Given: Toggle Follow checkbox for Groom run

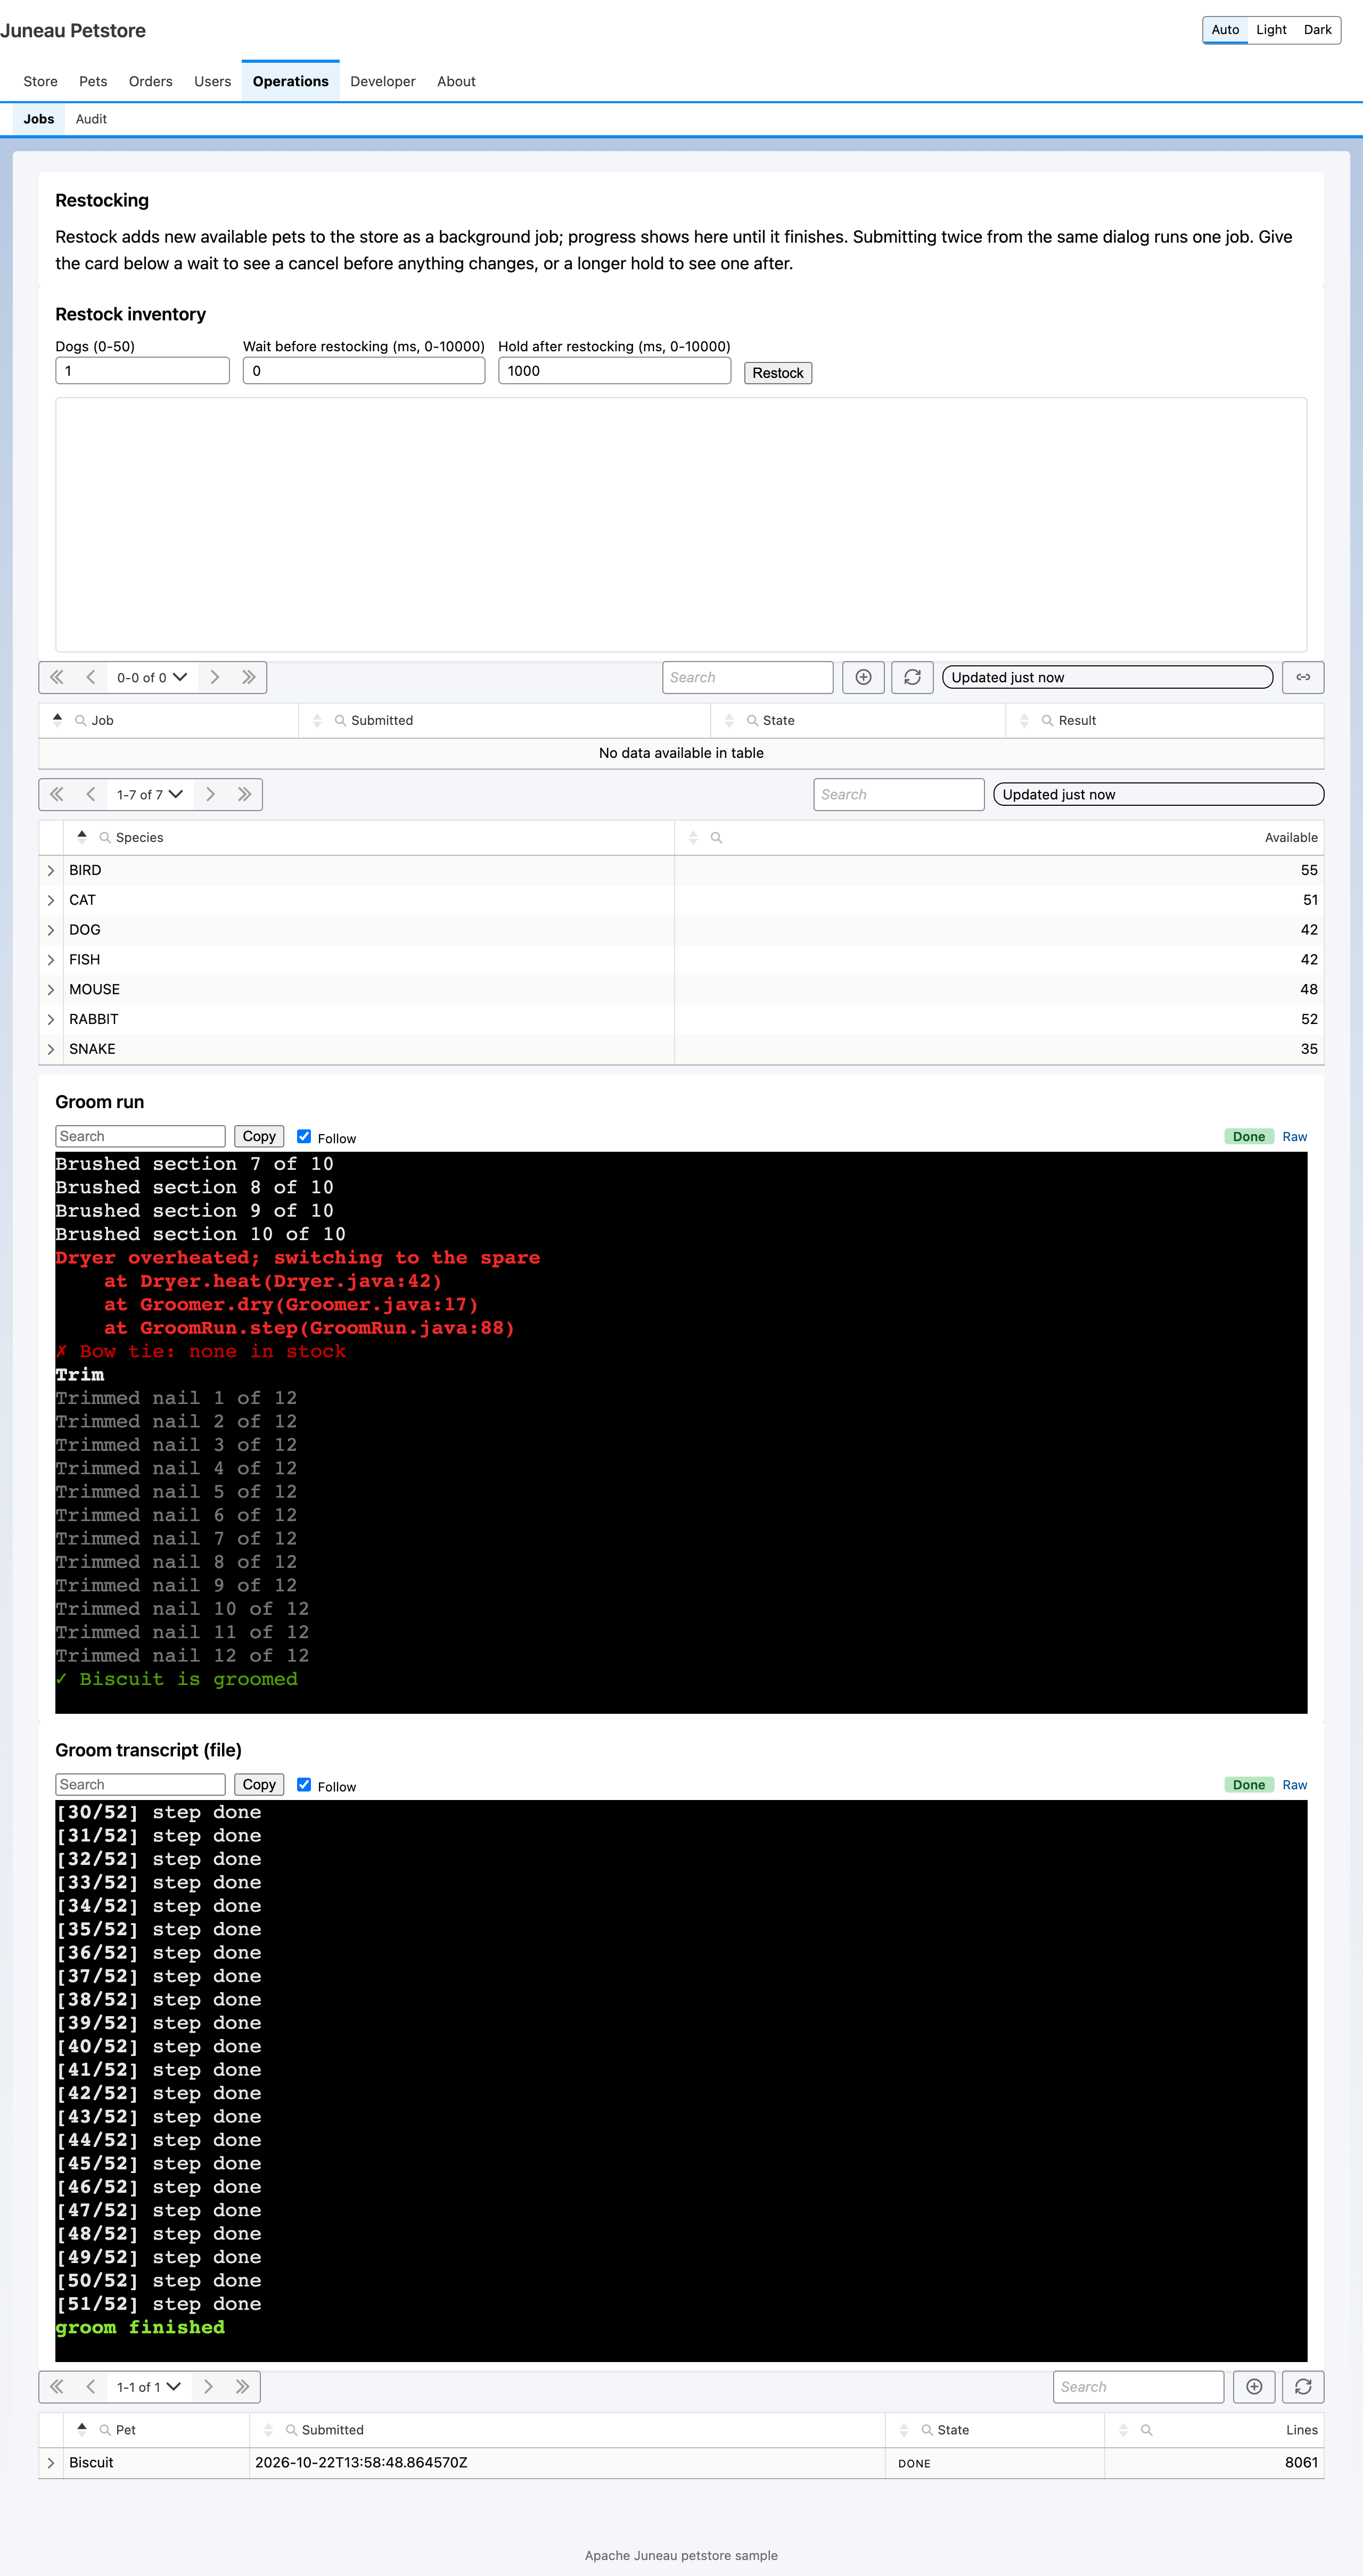Looking at the screenshot, I should pyautogui.click(x=304, y=1136).
